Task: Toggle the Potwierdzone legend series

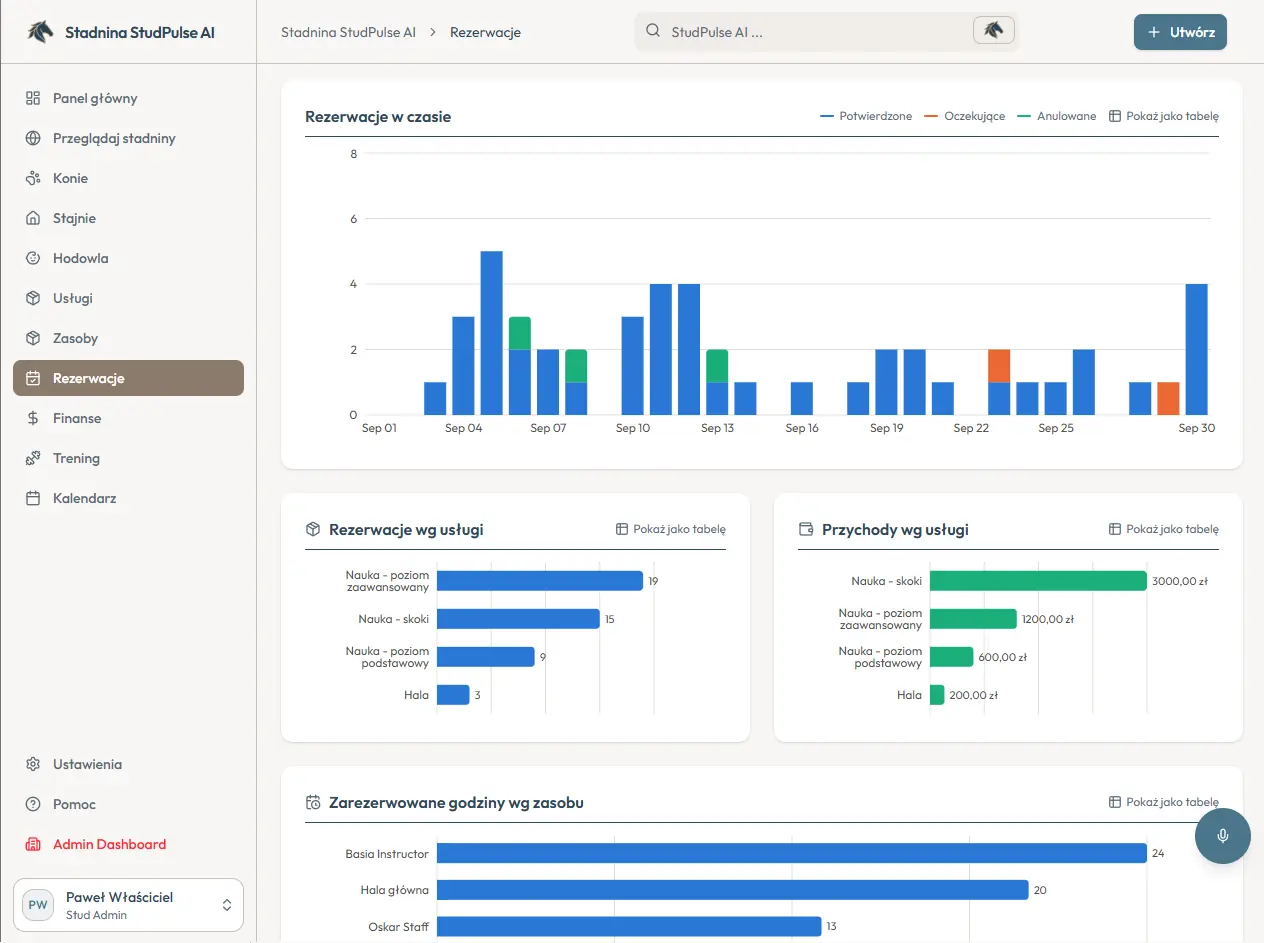Action: [866, 116]
